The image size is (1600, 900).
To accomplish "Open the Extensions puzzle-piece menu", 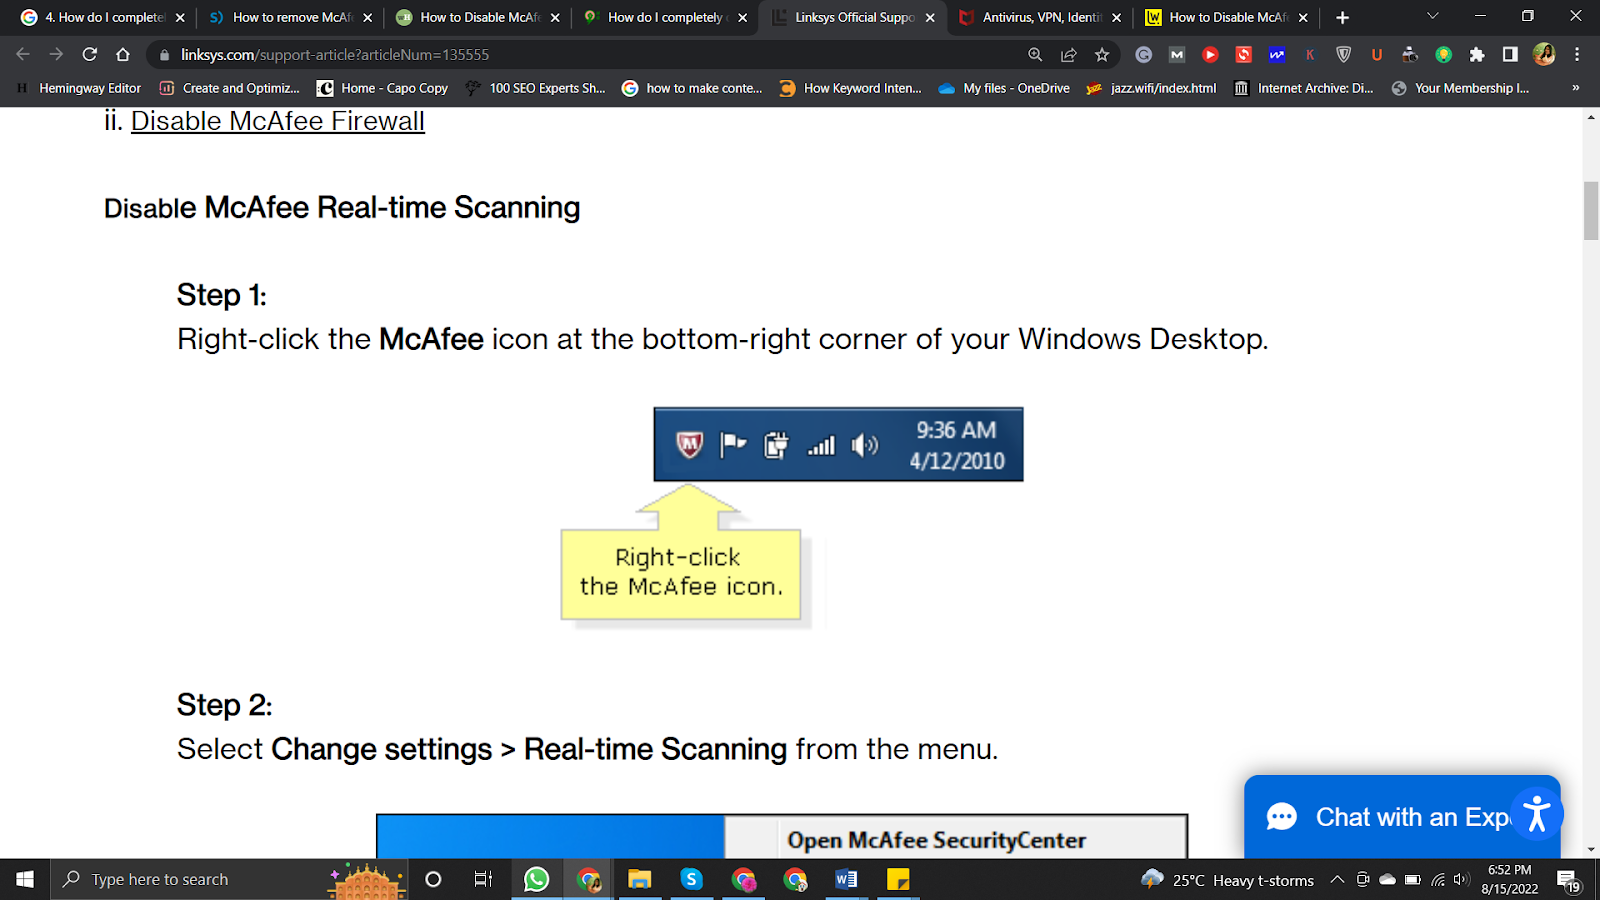I will pos(1477,55).
